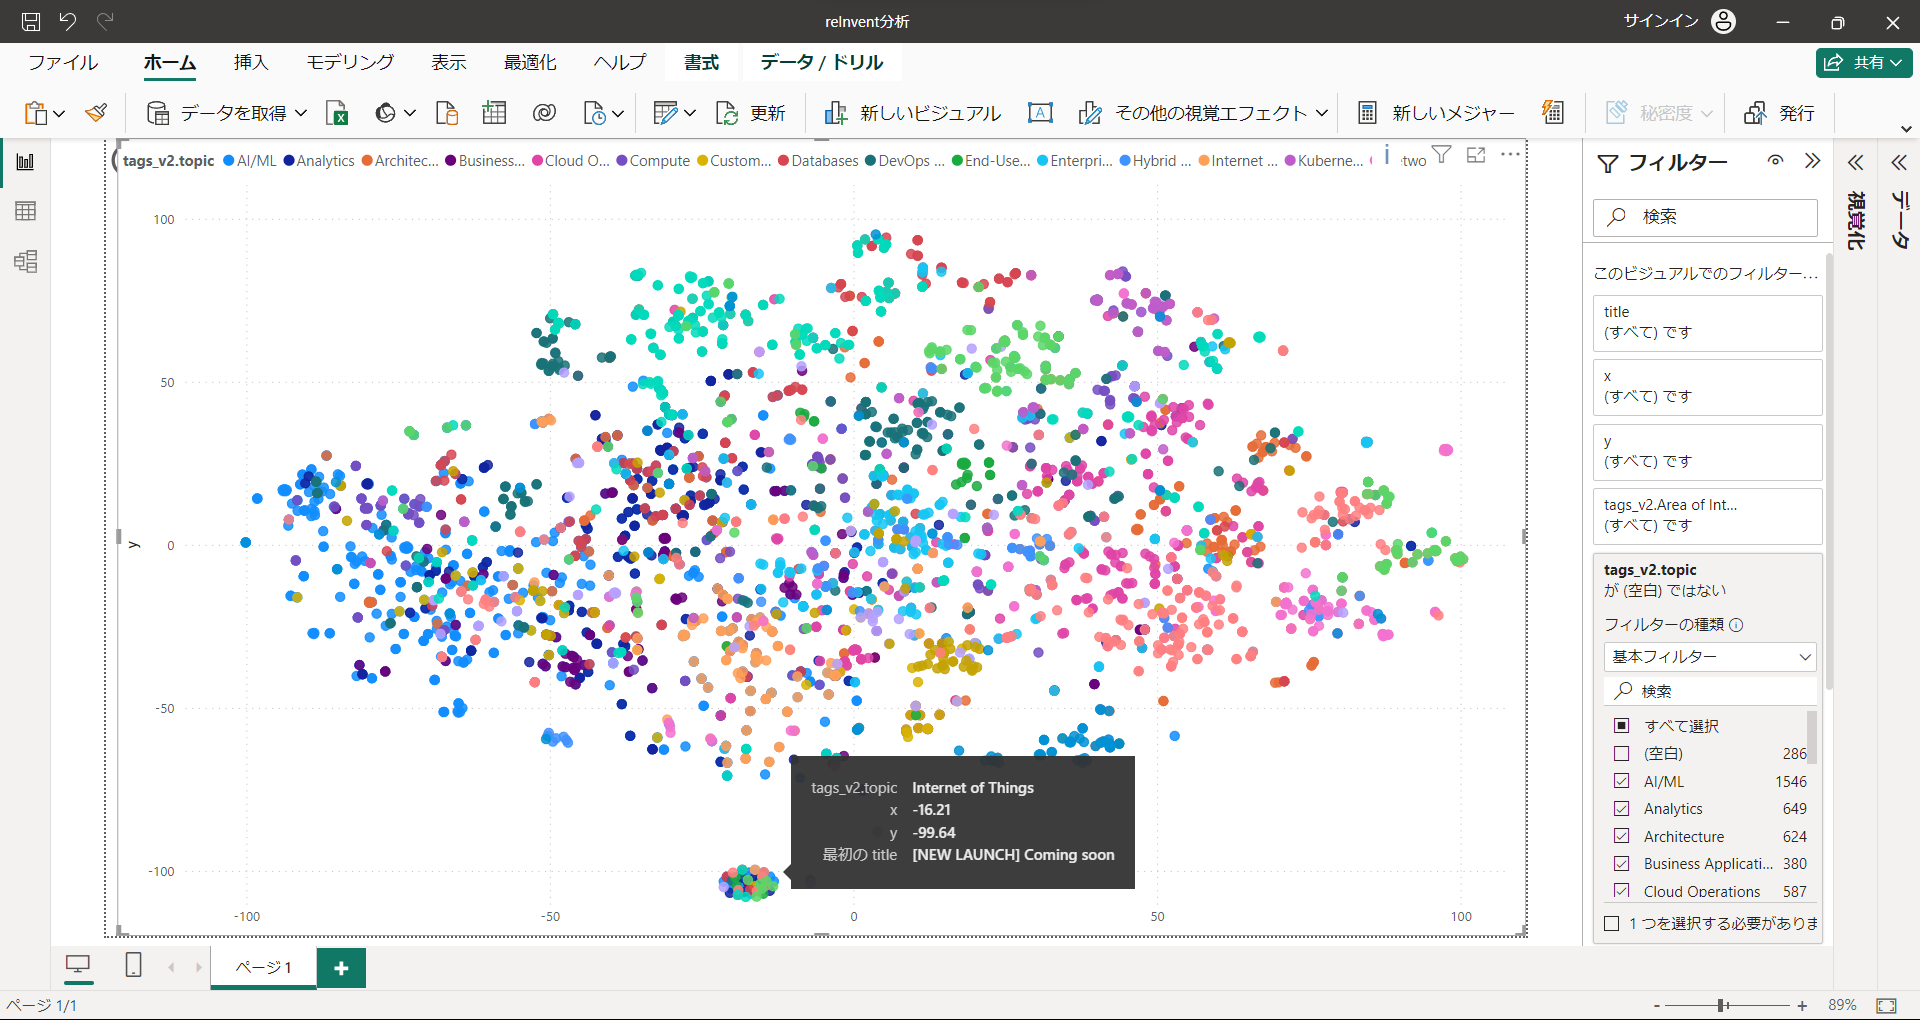Switch to the Table view icon

pyautogui.click(x=26, y=211)
